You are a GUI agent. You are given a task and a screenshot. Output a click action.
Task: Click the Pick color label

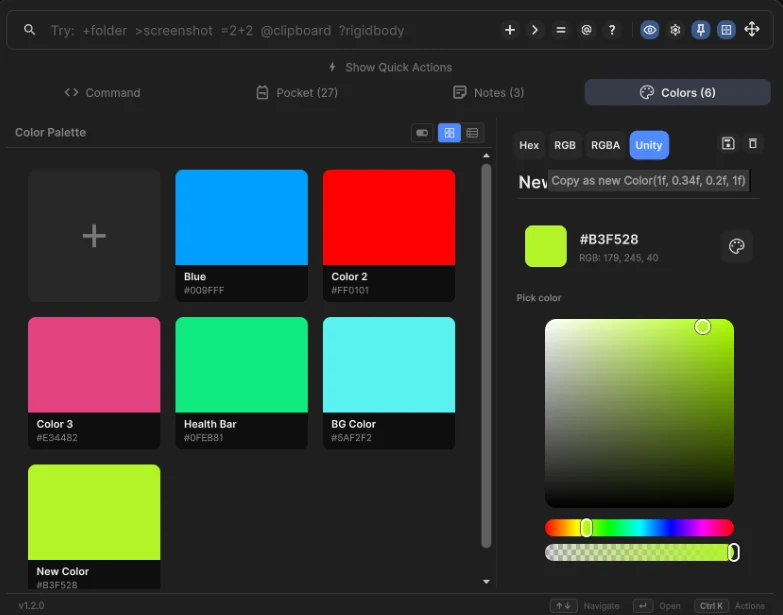[538, 298]
